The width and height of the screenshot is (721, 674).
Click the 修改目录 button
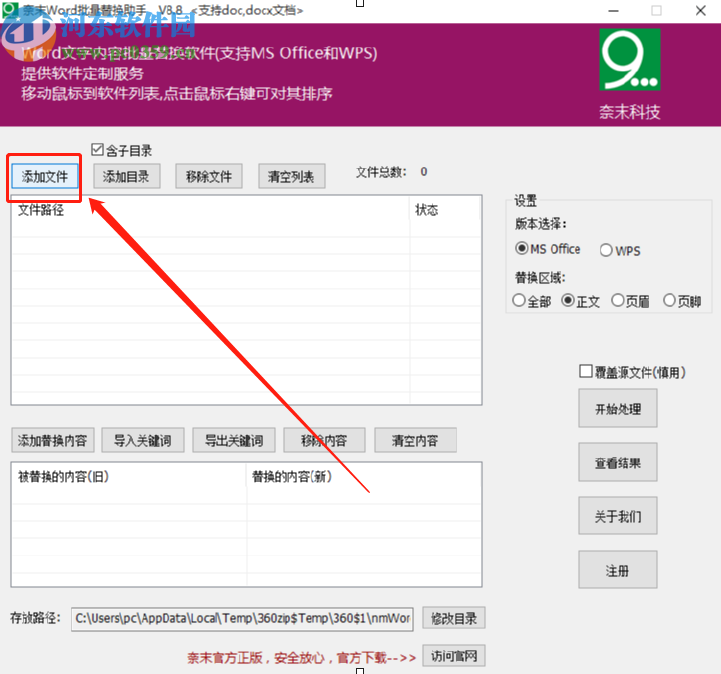tap(453, 618)
